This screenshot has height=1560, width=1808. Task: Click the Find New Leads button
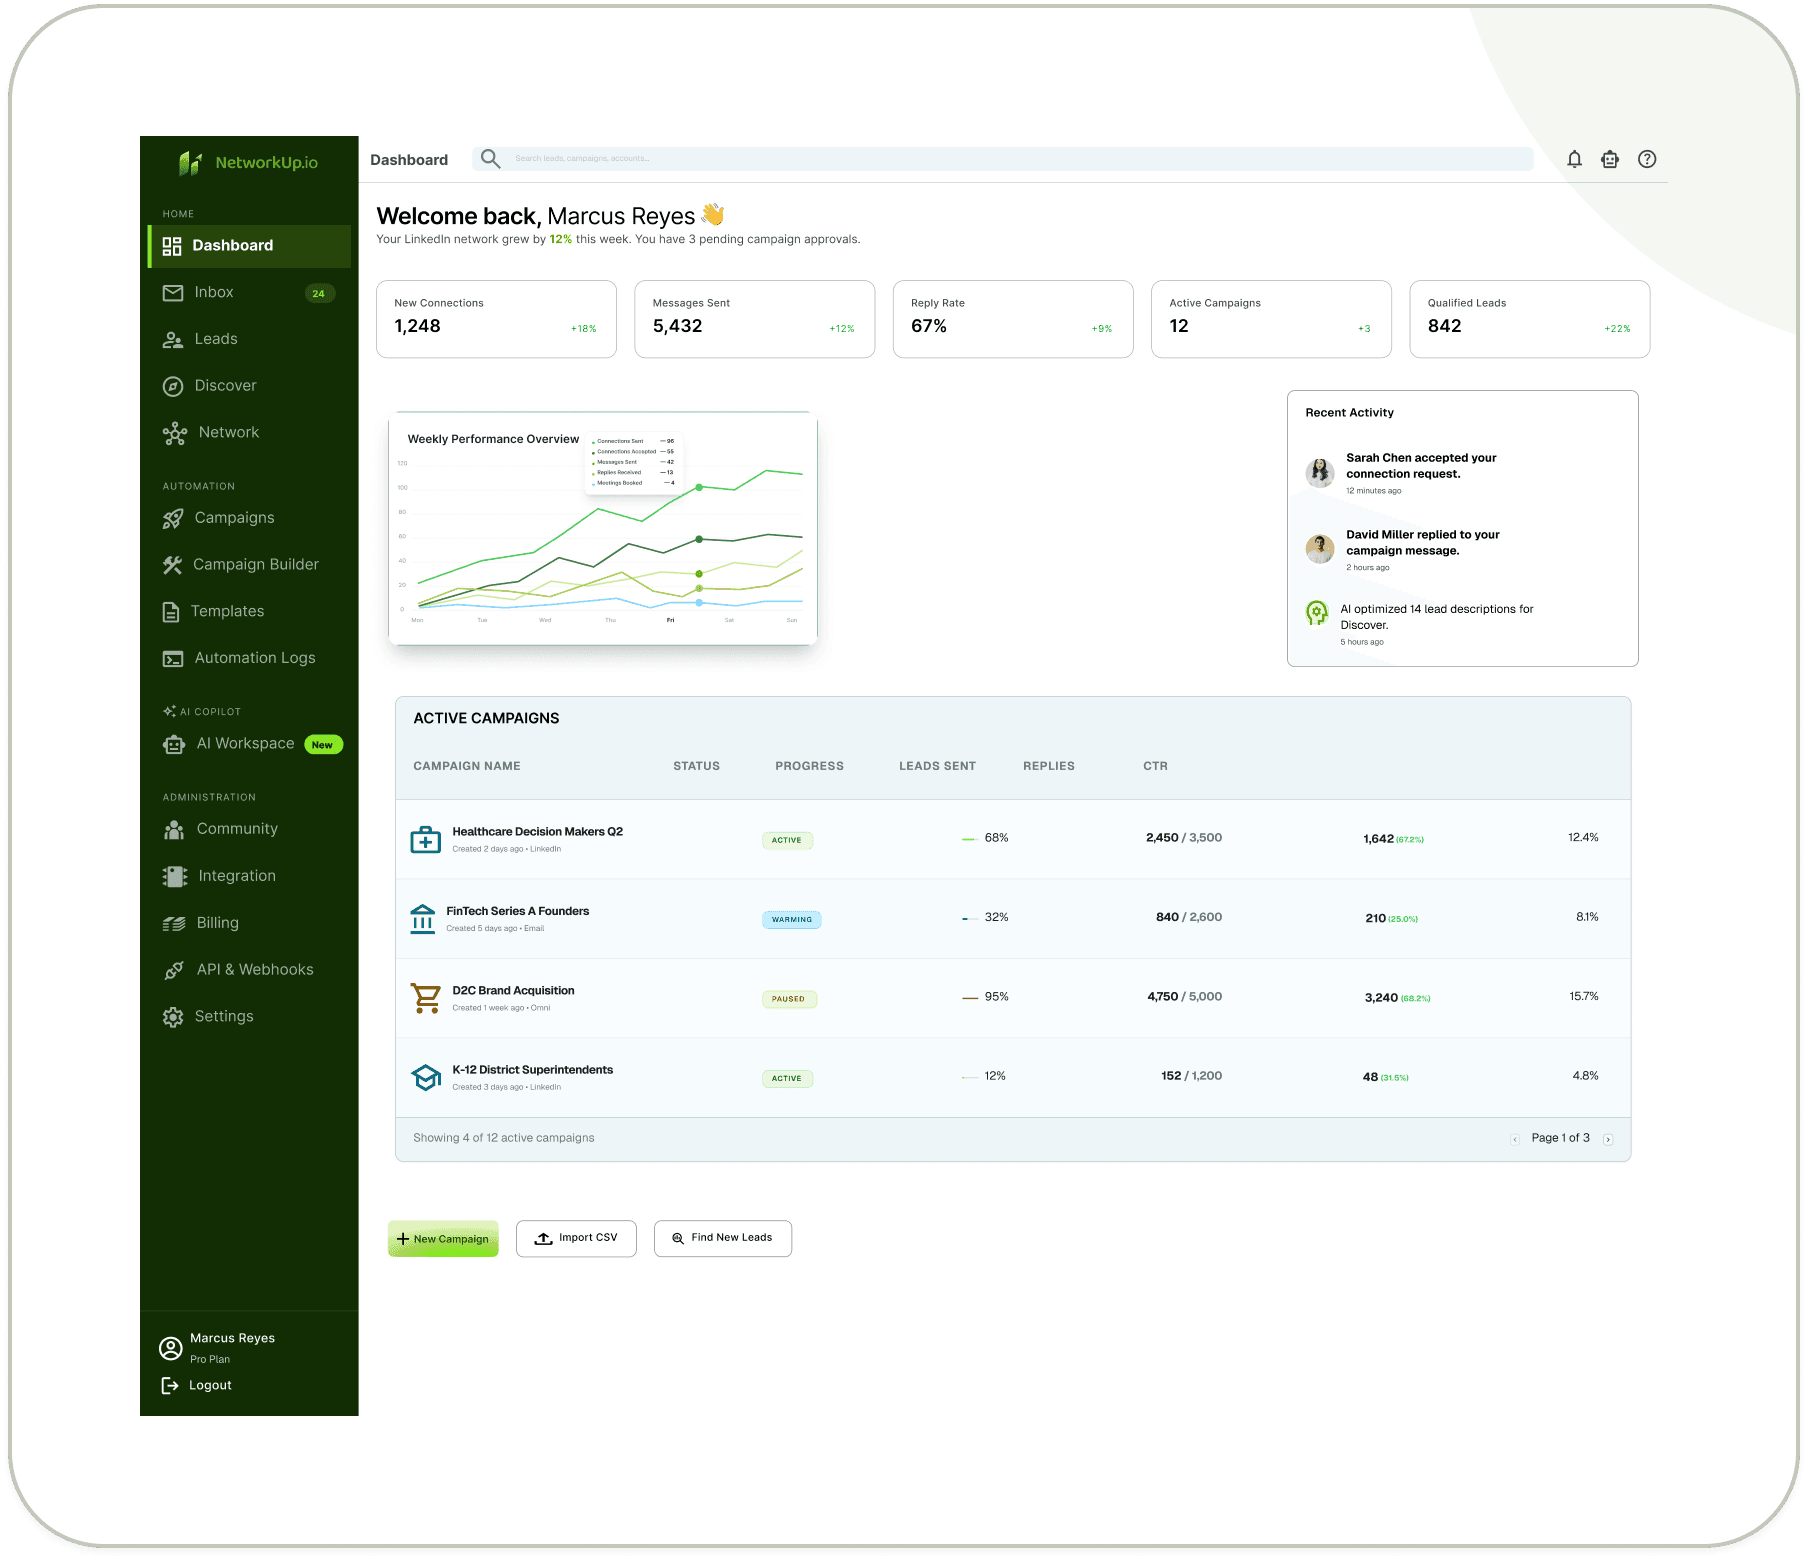coord(723,1238)
